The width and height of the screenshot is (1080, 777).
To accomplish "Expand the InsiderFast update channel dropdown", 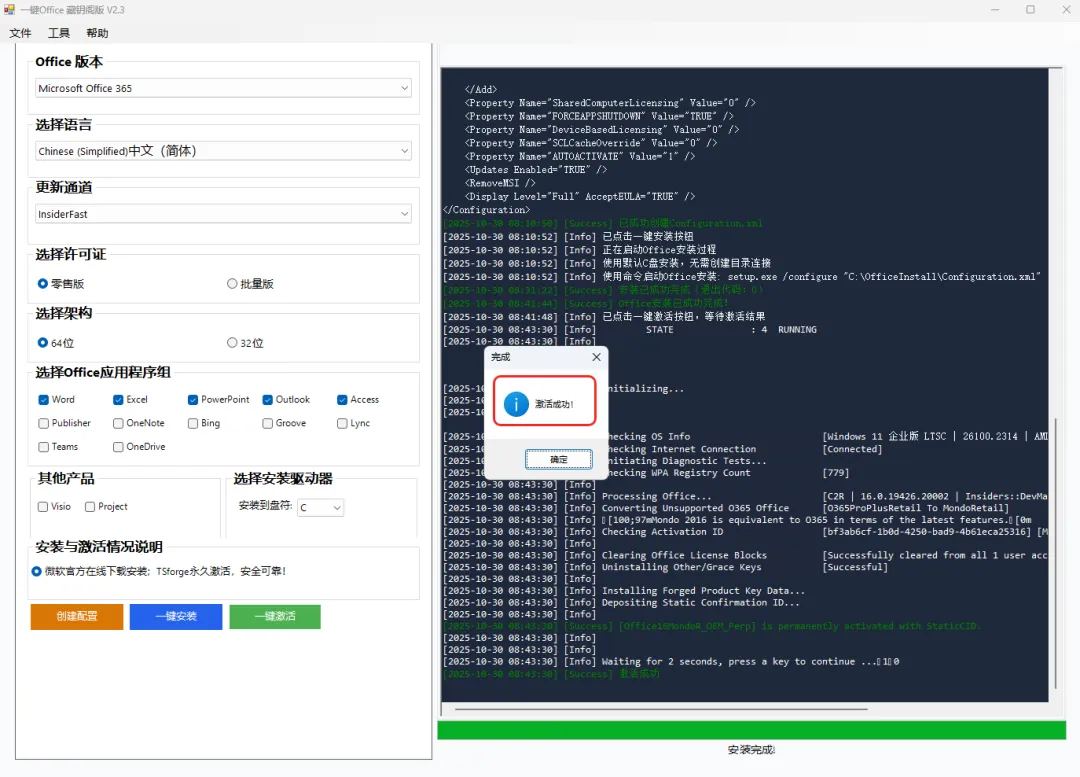I will pos(223,214).
